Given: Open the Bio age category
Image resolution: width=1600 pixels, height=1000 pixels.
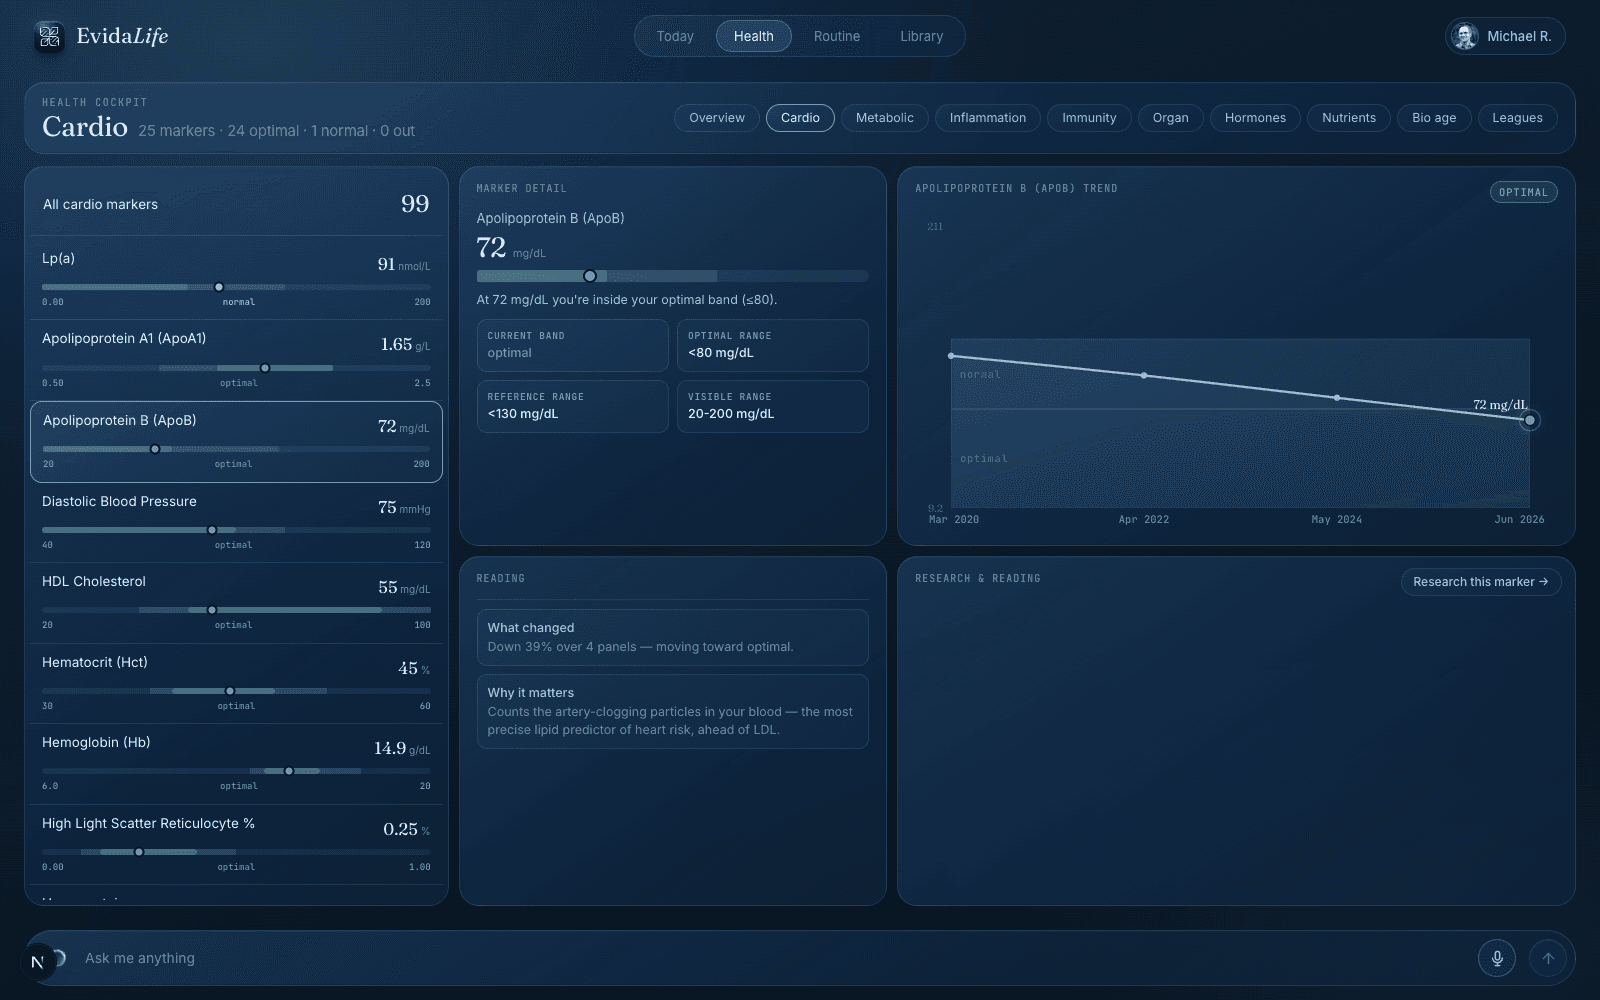Looking at the screenshot, I should tap(1434, 118).
